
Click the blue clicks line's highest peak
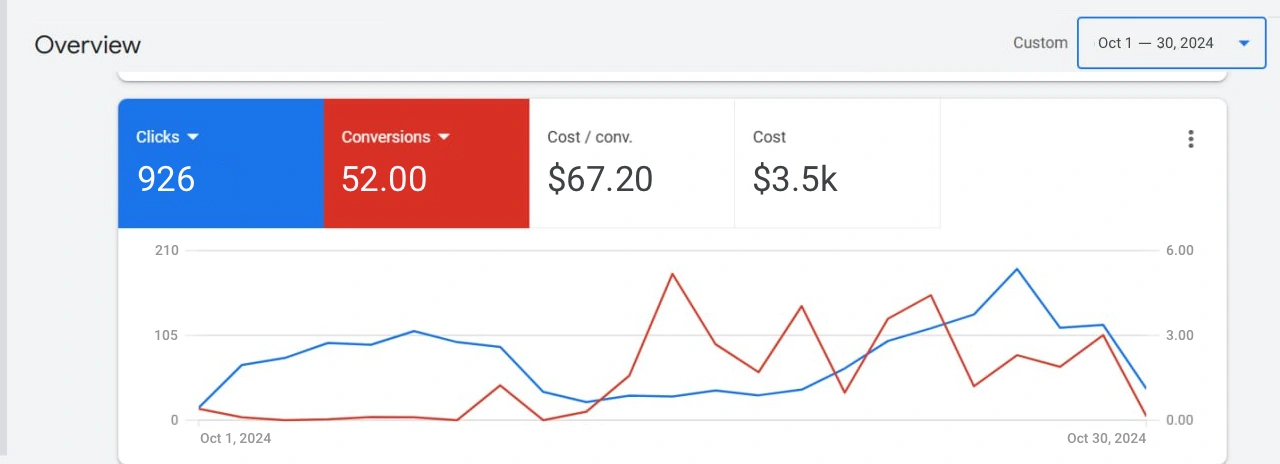click(x=1017, y=269)
